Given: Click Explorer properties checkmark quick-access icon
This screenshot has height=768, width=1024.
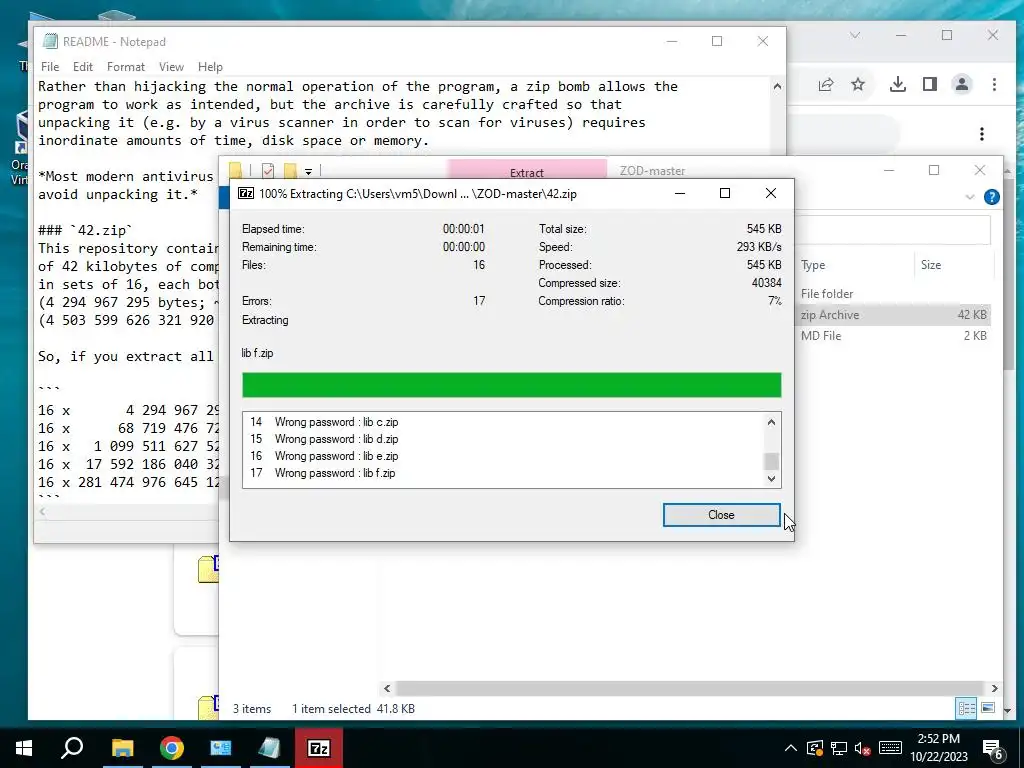Looking at the screenshot, I should point(268,170).
